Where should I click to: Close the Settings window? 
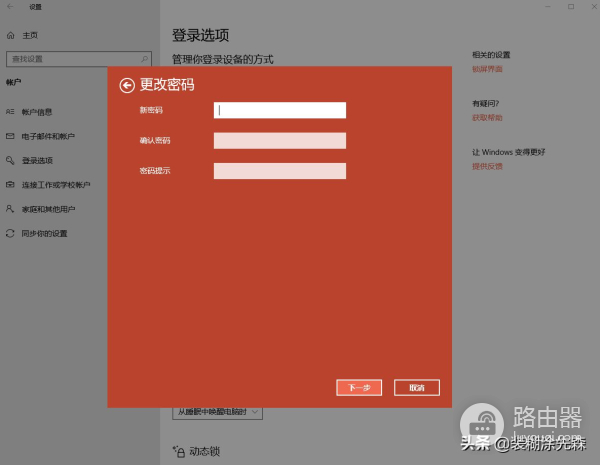pyautogui.click(x=594, y=7)
